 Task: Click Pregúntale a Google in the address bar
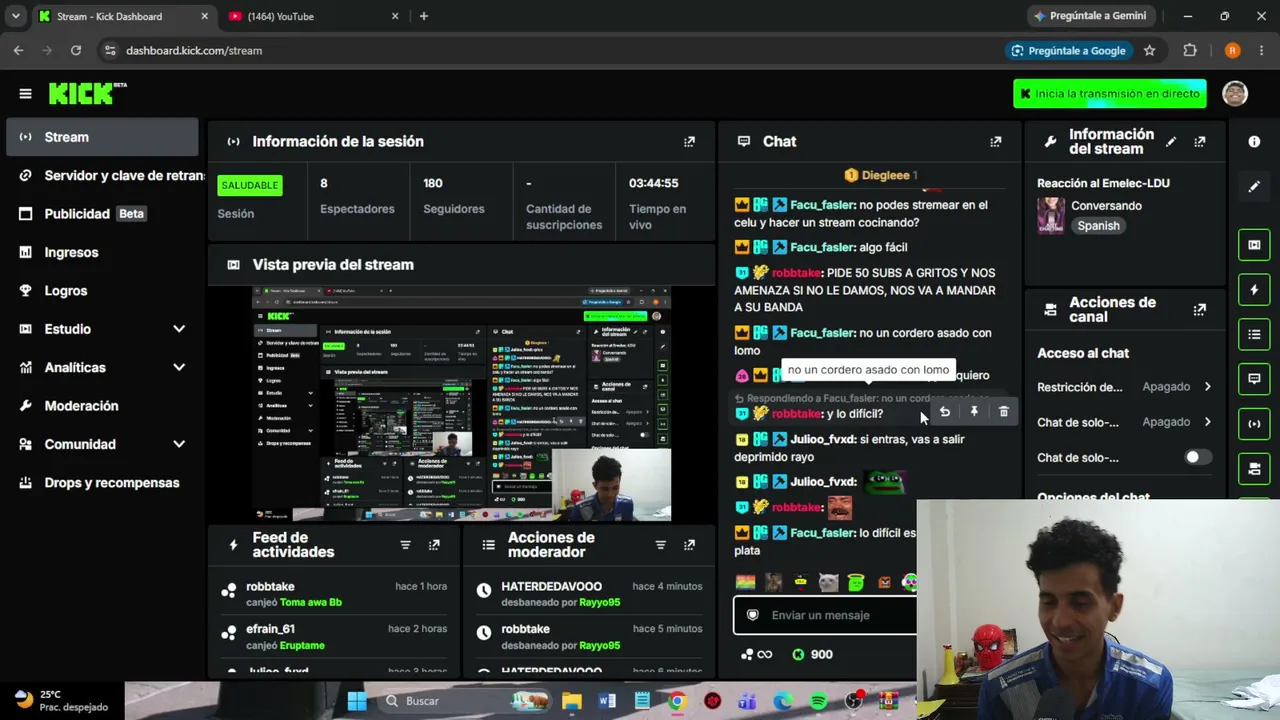1068,50
